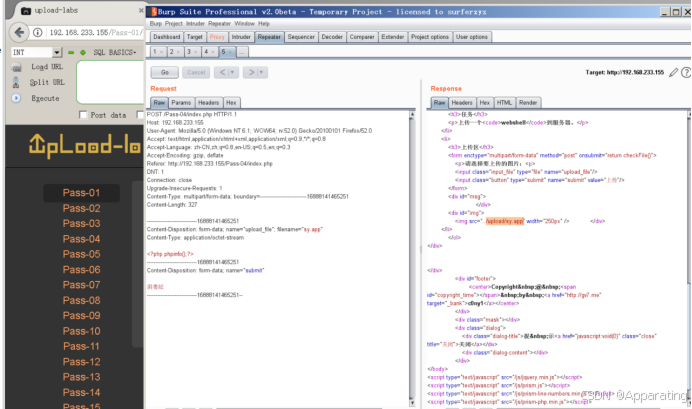Open the Window menu in Burp
The width and height of the screenshot is (692, 409).
pos(244,24)
